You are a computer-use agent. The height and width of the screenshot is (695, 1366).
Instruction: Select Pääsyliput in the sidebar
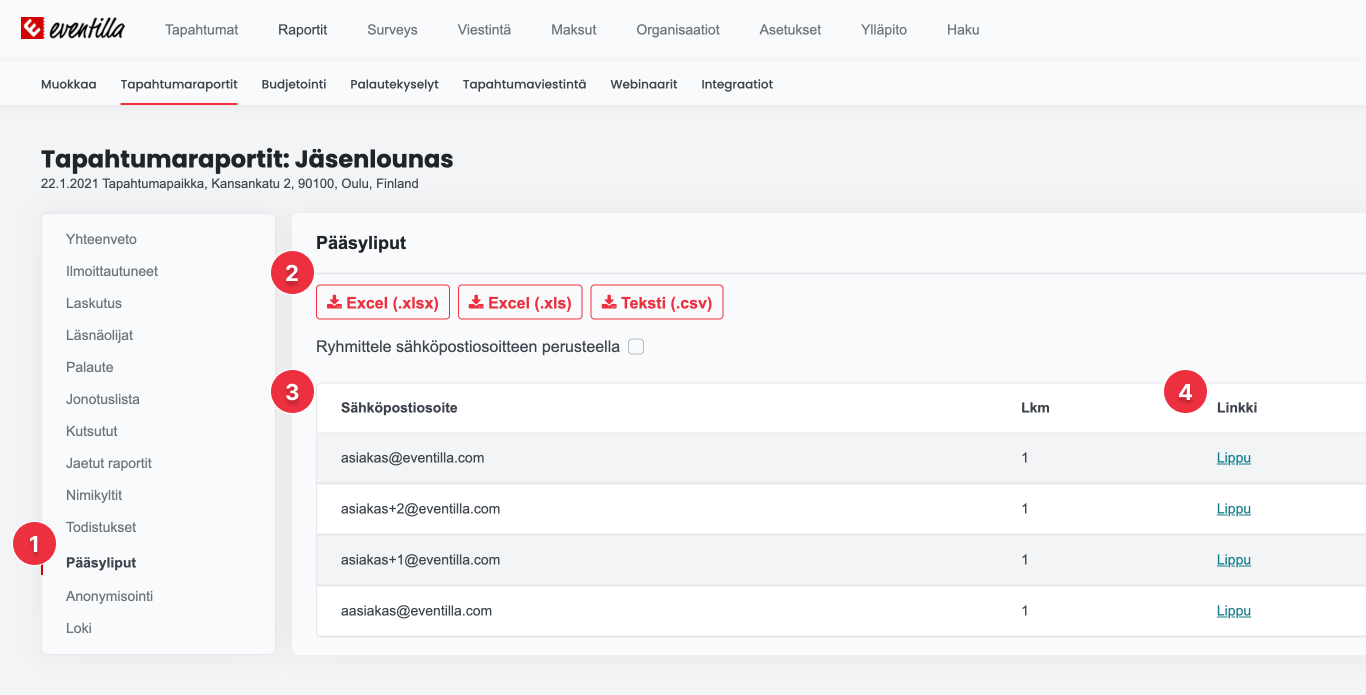101,562
